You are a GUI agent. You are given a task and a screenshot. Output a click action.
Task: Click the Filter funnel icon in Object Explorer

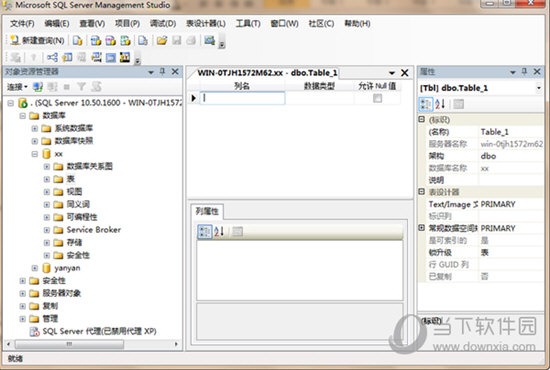click(81, 86)
